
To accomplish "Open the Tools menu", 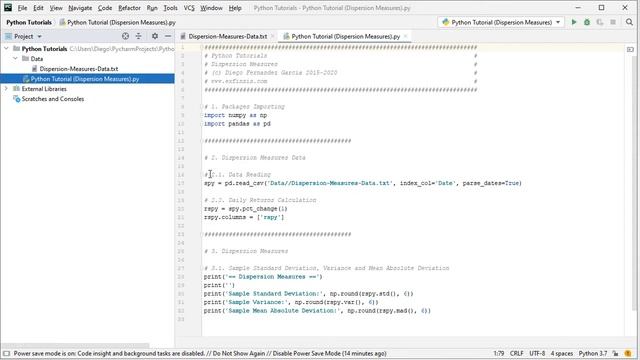I will point(170,8).
